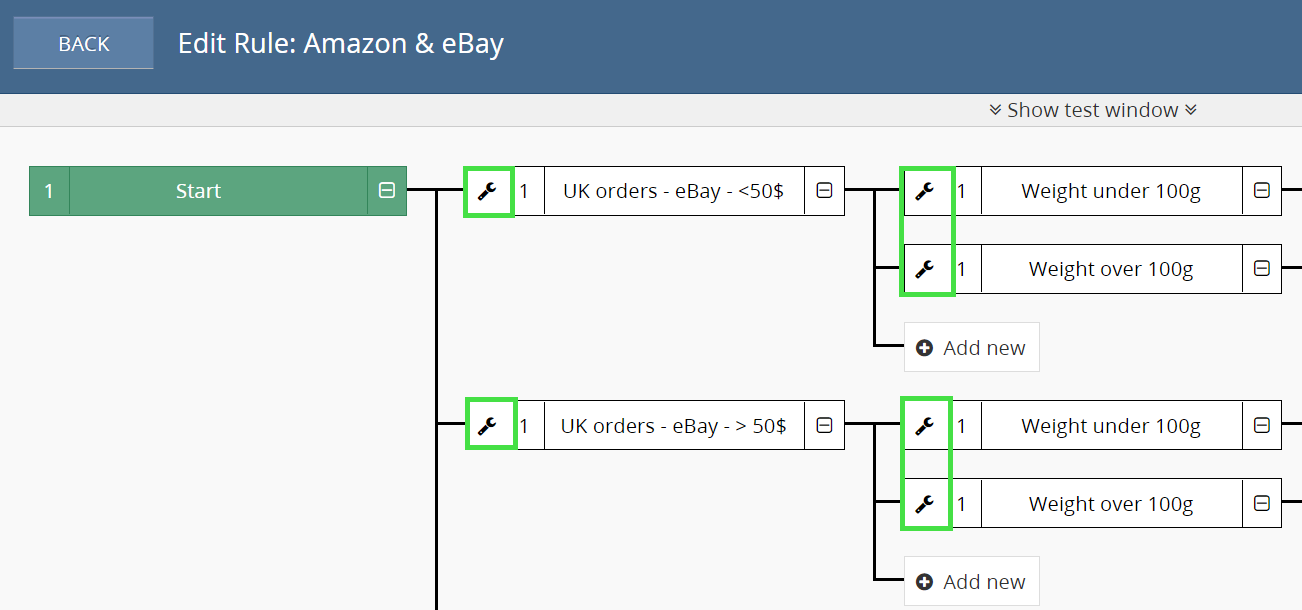The height and width of the screenshot is (610, 1302).
Task: Collapse first Weight under 100g node
Action: pyautogui.click(x=1262, y=191)
